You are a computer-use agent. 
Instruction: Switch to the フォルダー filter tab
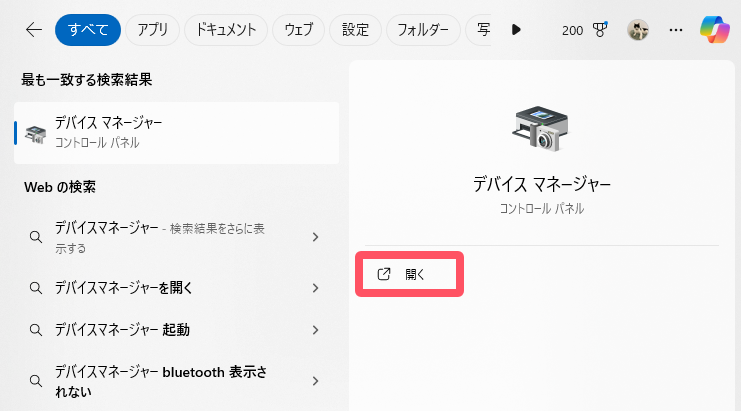pyautogui.click(x=423, y=30)
